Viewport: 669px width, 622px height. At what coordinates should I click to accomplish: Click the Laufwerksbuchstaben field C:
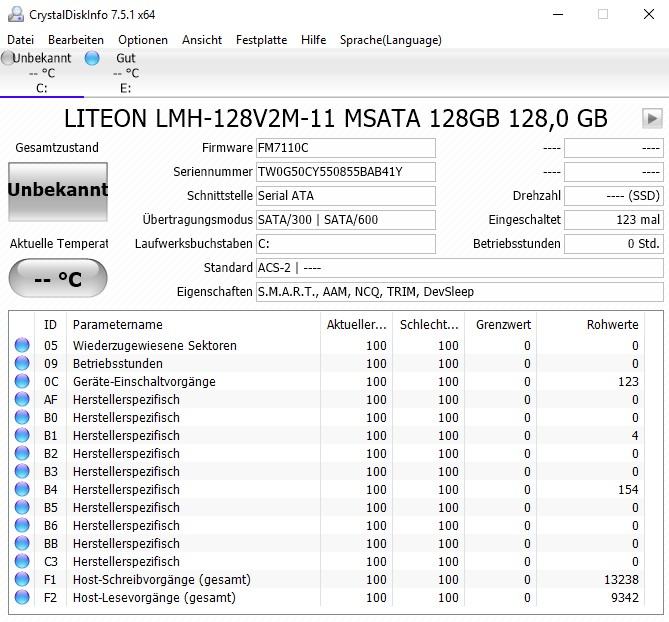[x=346, y=244]
